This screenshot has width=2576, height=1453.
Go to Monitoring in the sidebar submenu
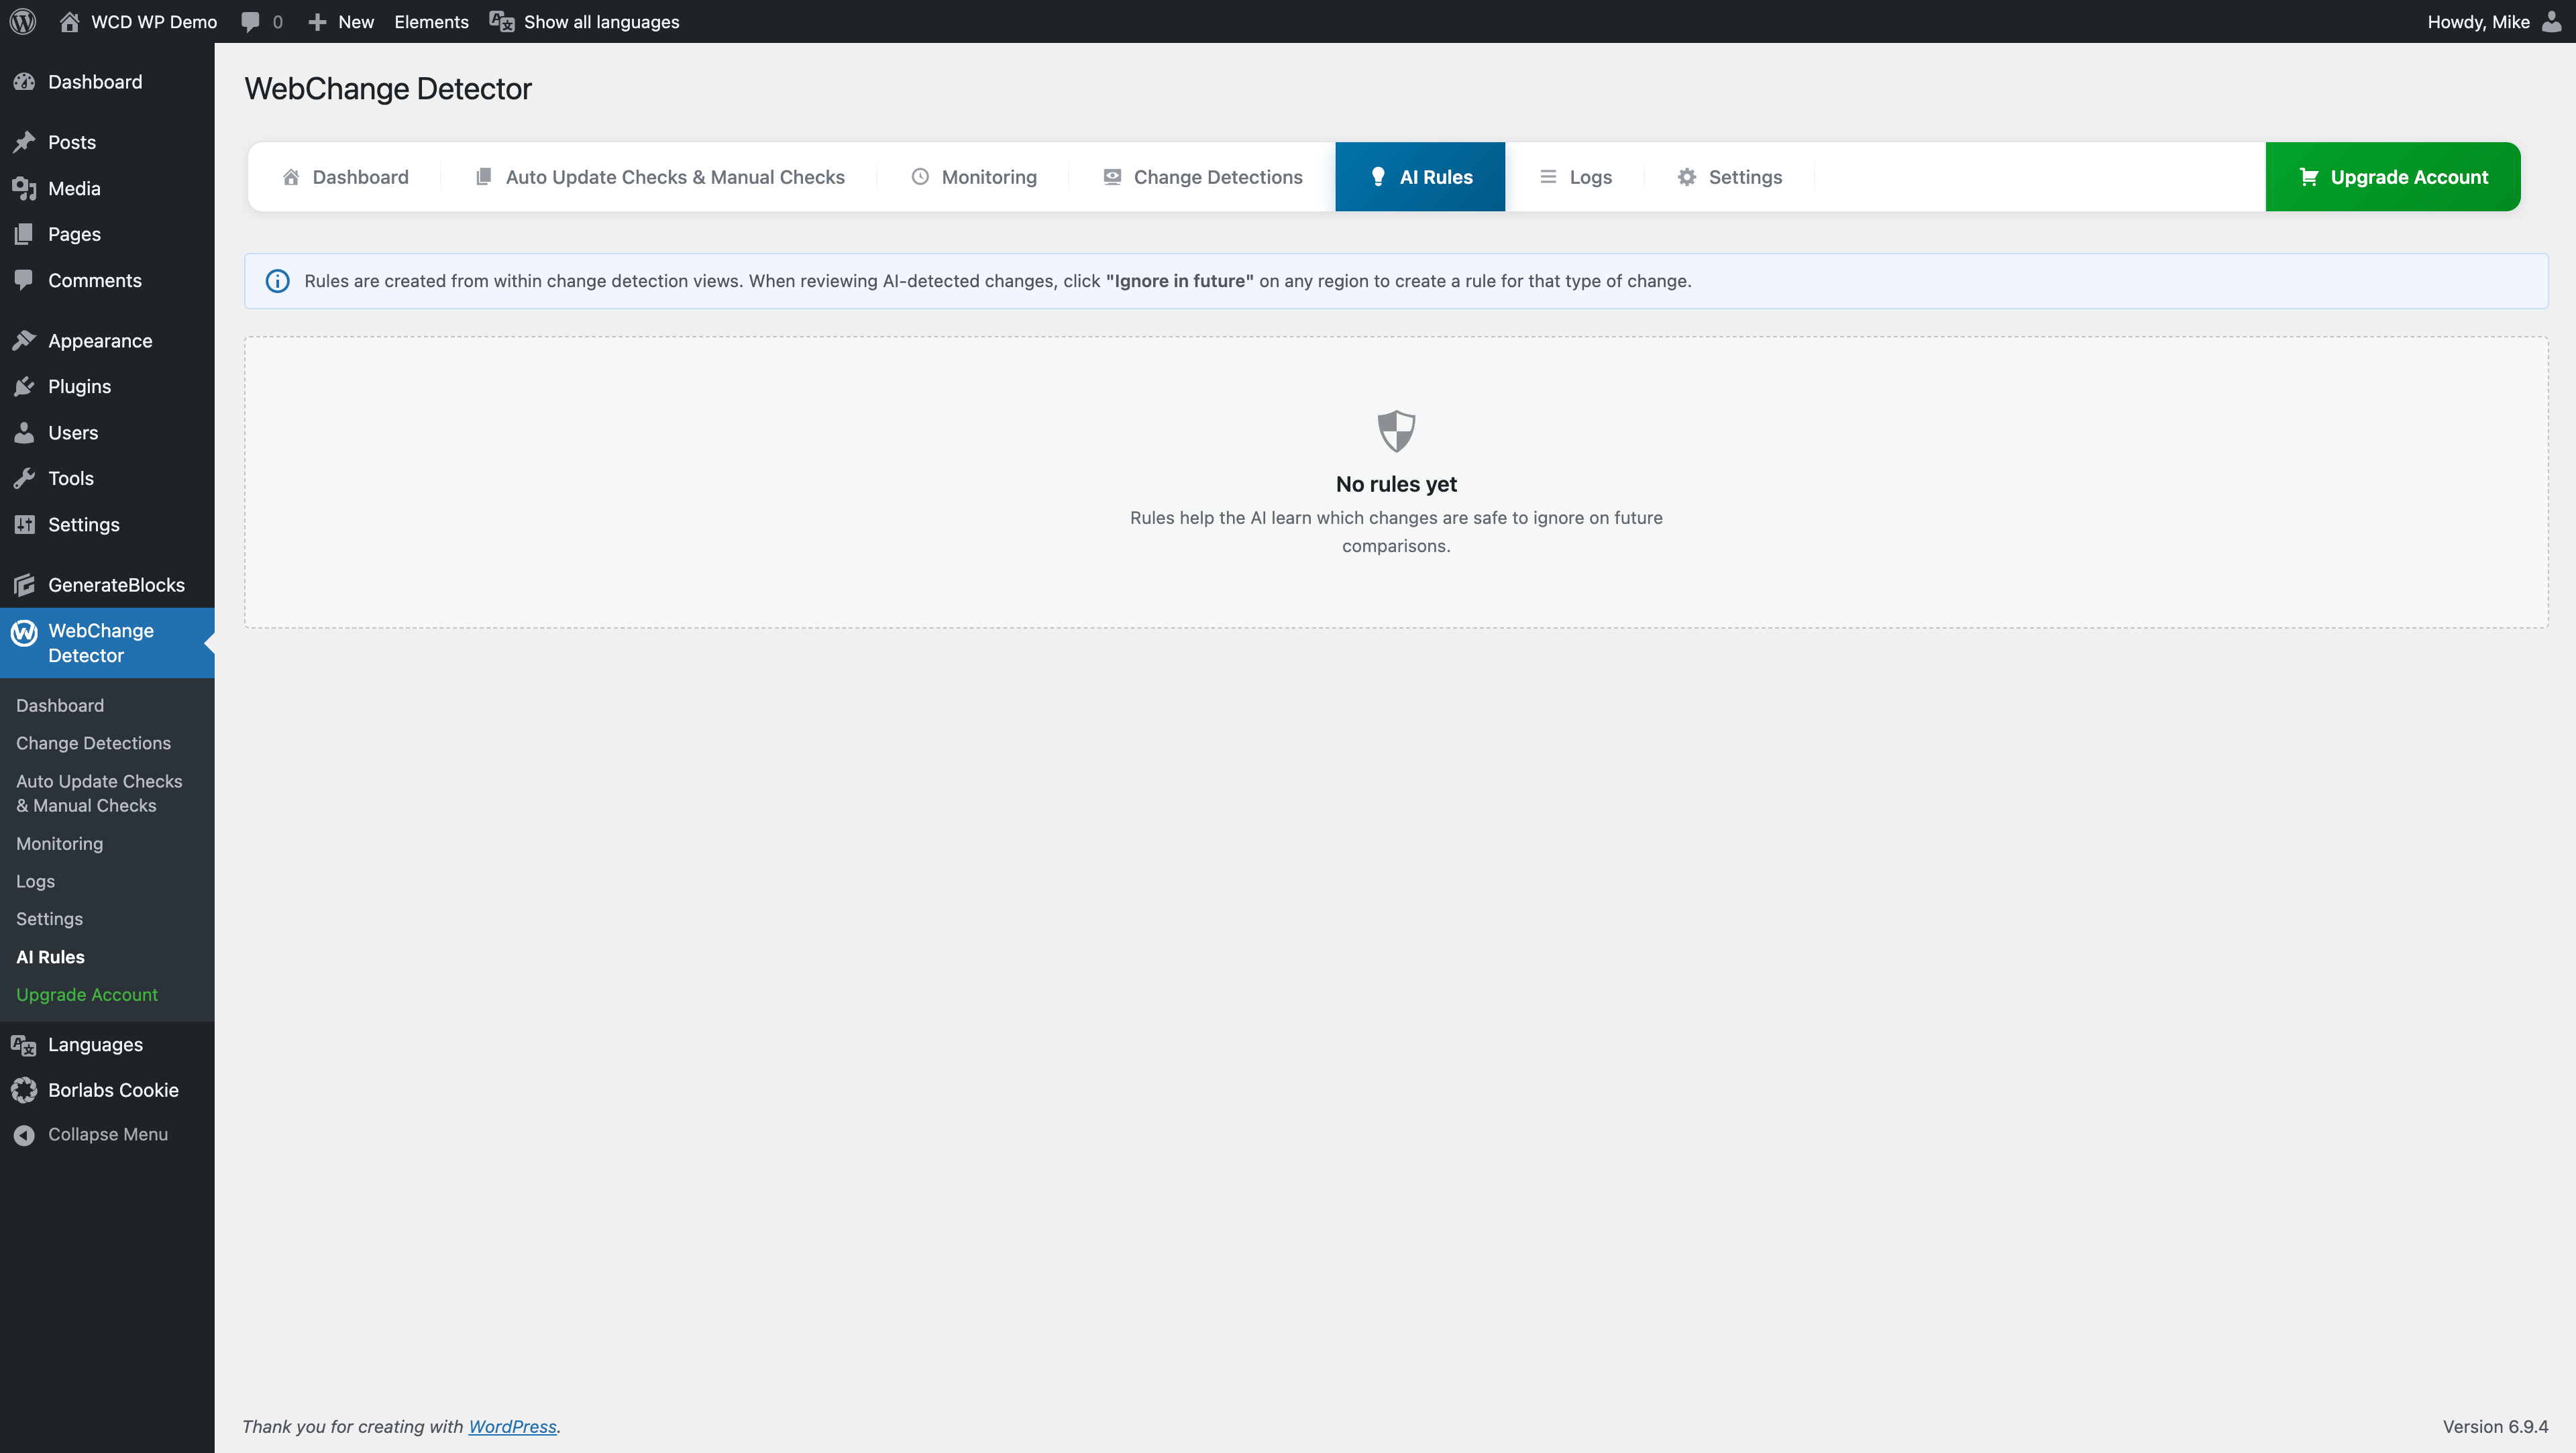tap(59, 844)
